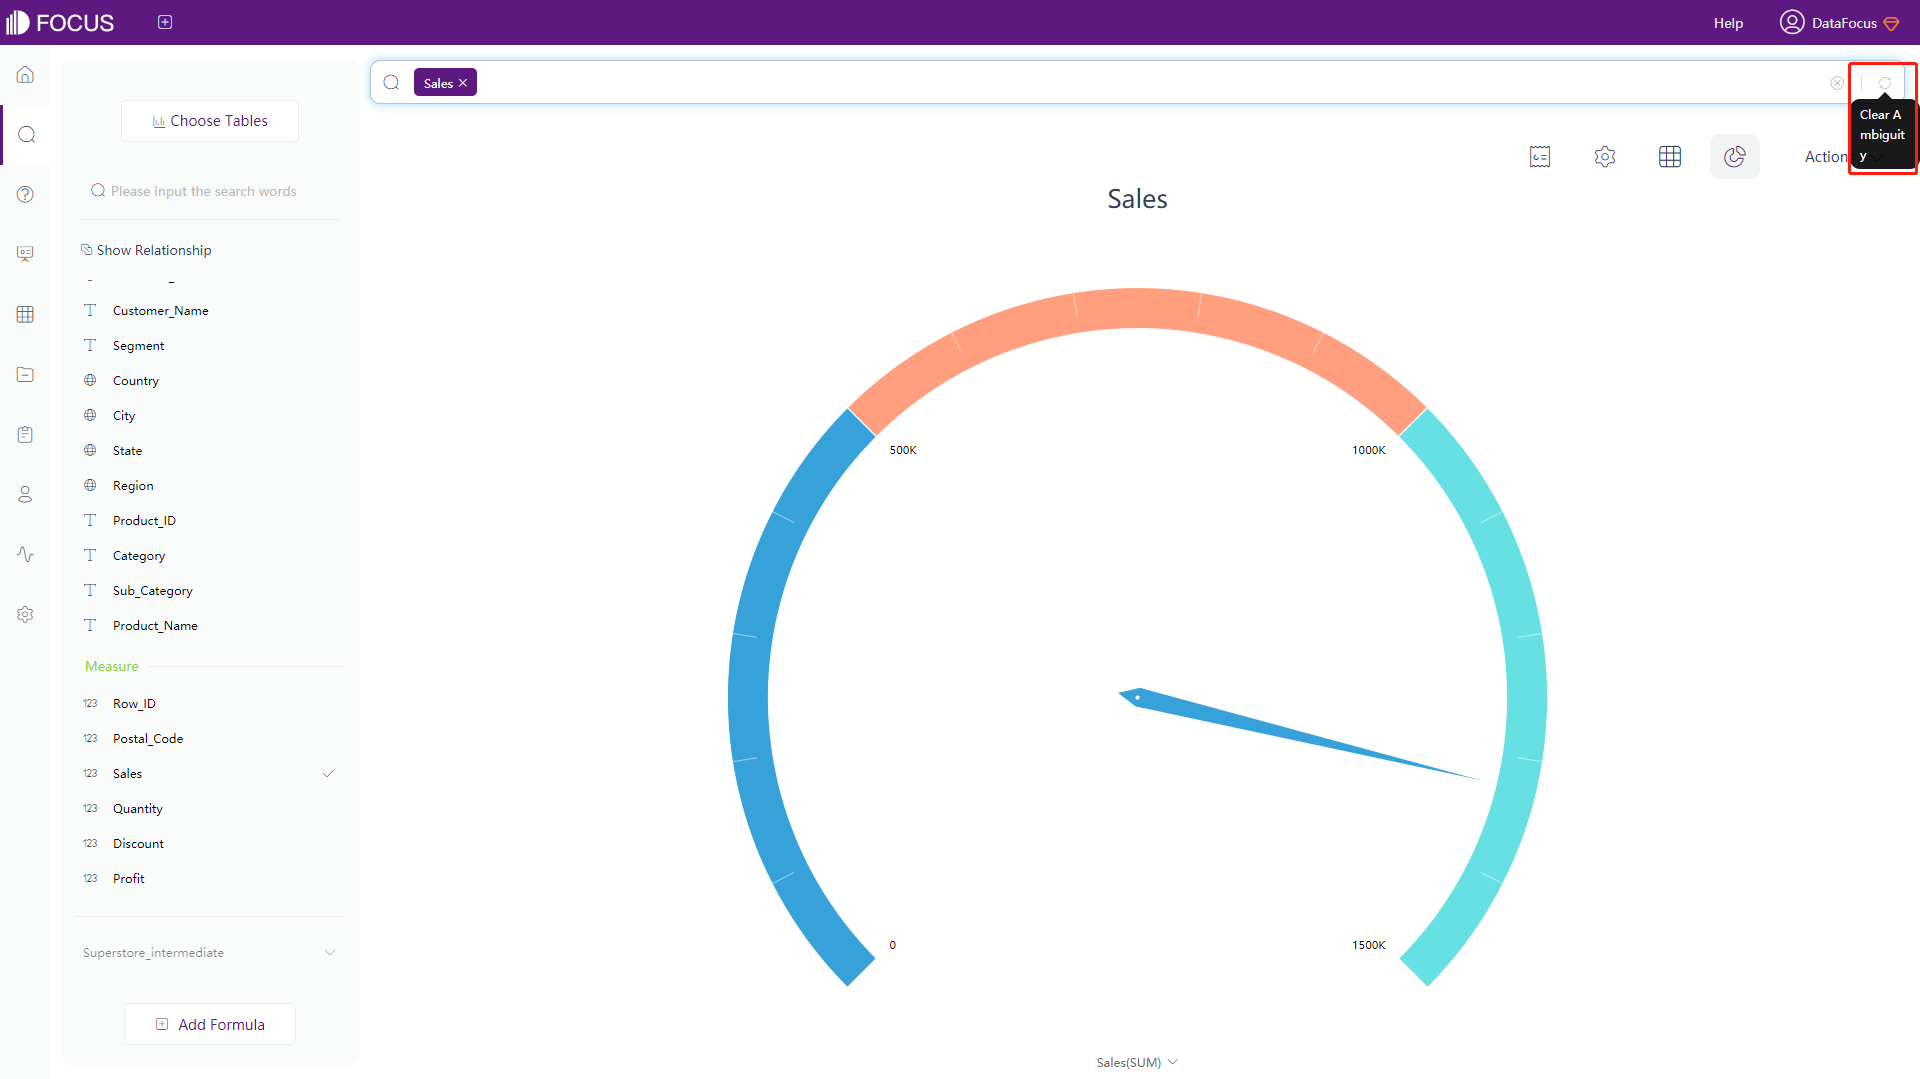Click the DataFocus user avatar icon
This screenshot has height=1079, width=1920.
pyautogui.click(x=1792, y=22)
